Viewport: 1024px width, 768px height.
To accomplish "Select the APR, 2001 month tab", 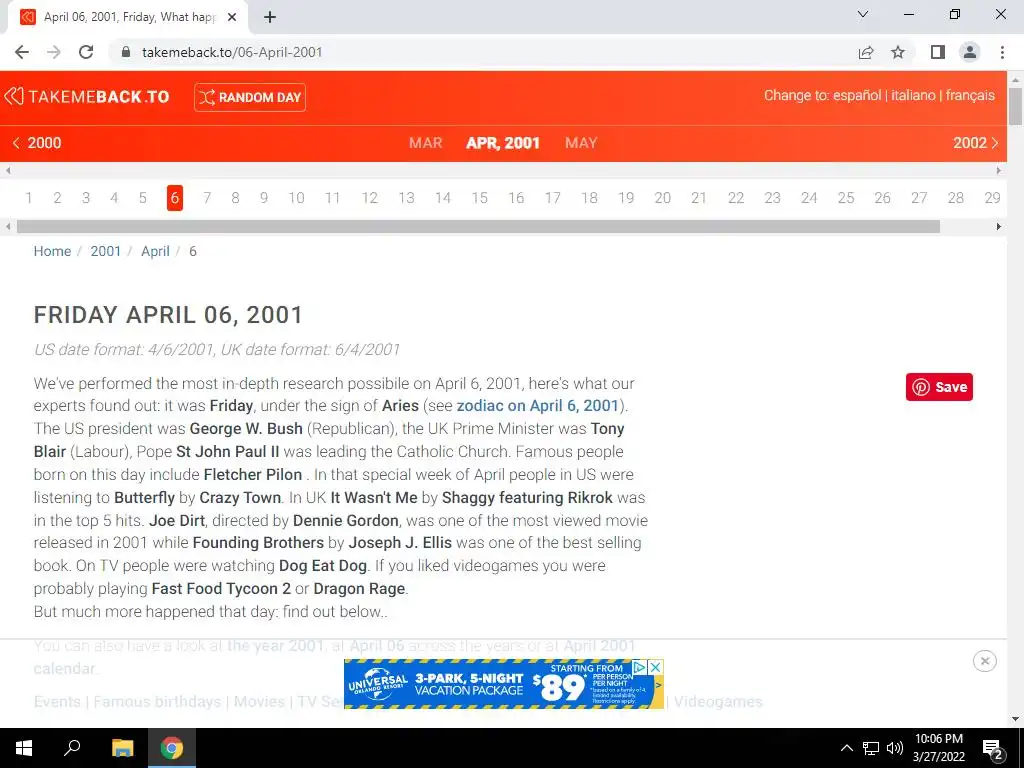I will coord(503,143).
